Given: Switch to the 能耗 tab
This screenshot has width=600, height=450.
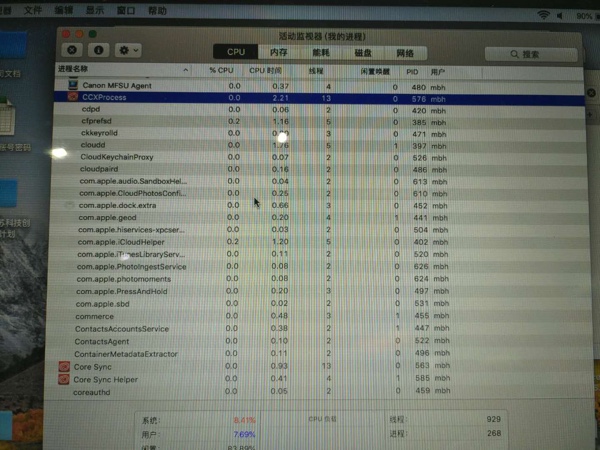Looking at the screenshot, I should click(321, 52).
